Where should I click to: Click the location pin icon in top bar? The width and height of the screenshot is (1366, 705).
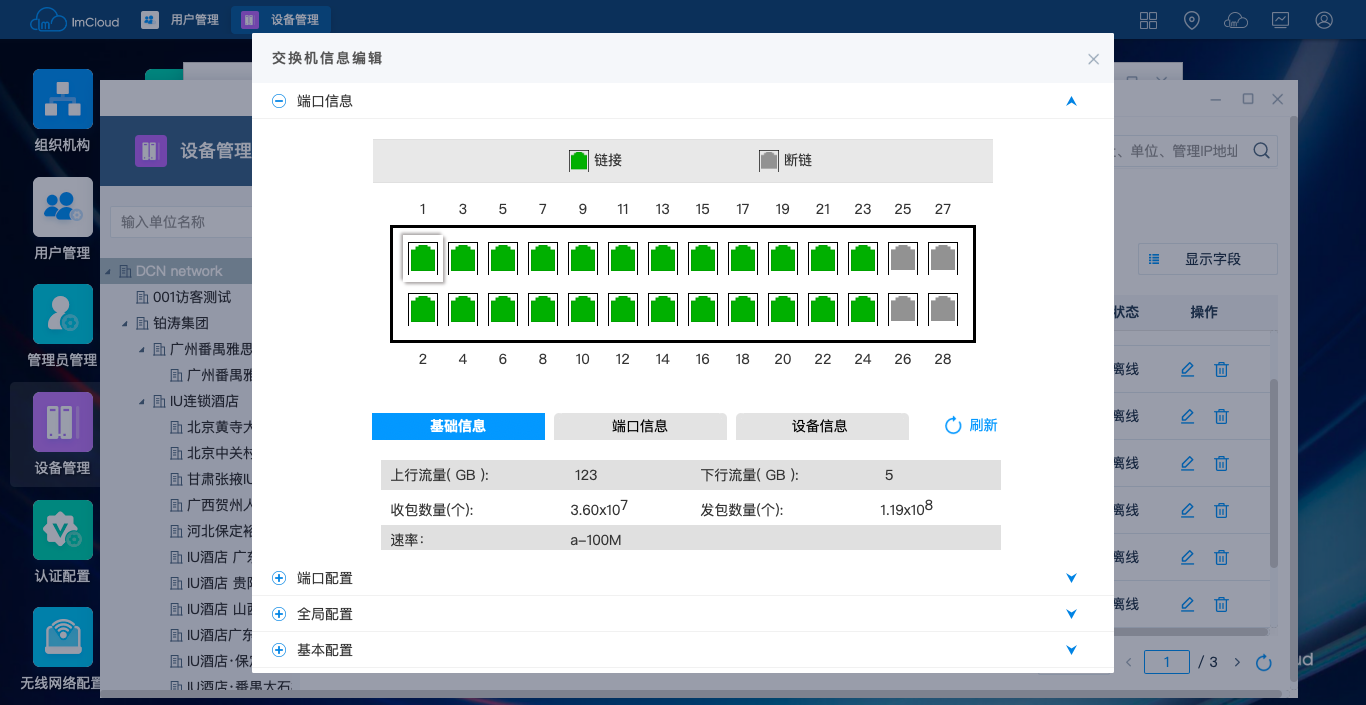(x=1191, y=20)
